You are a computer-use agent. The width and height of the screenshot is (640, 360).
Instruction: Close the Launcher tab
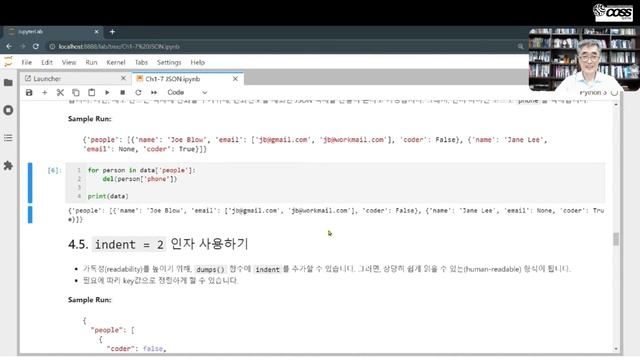[123, 78]
